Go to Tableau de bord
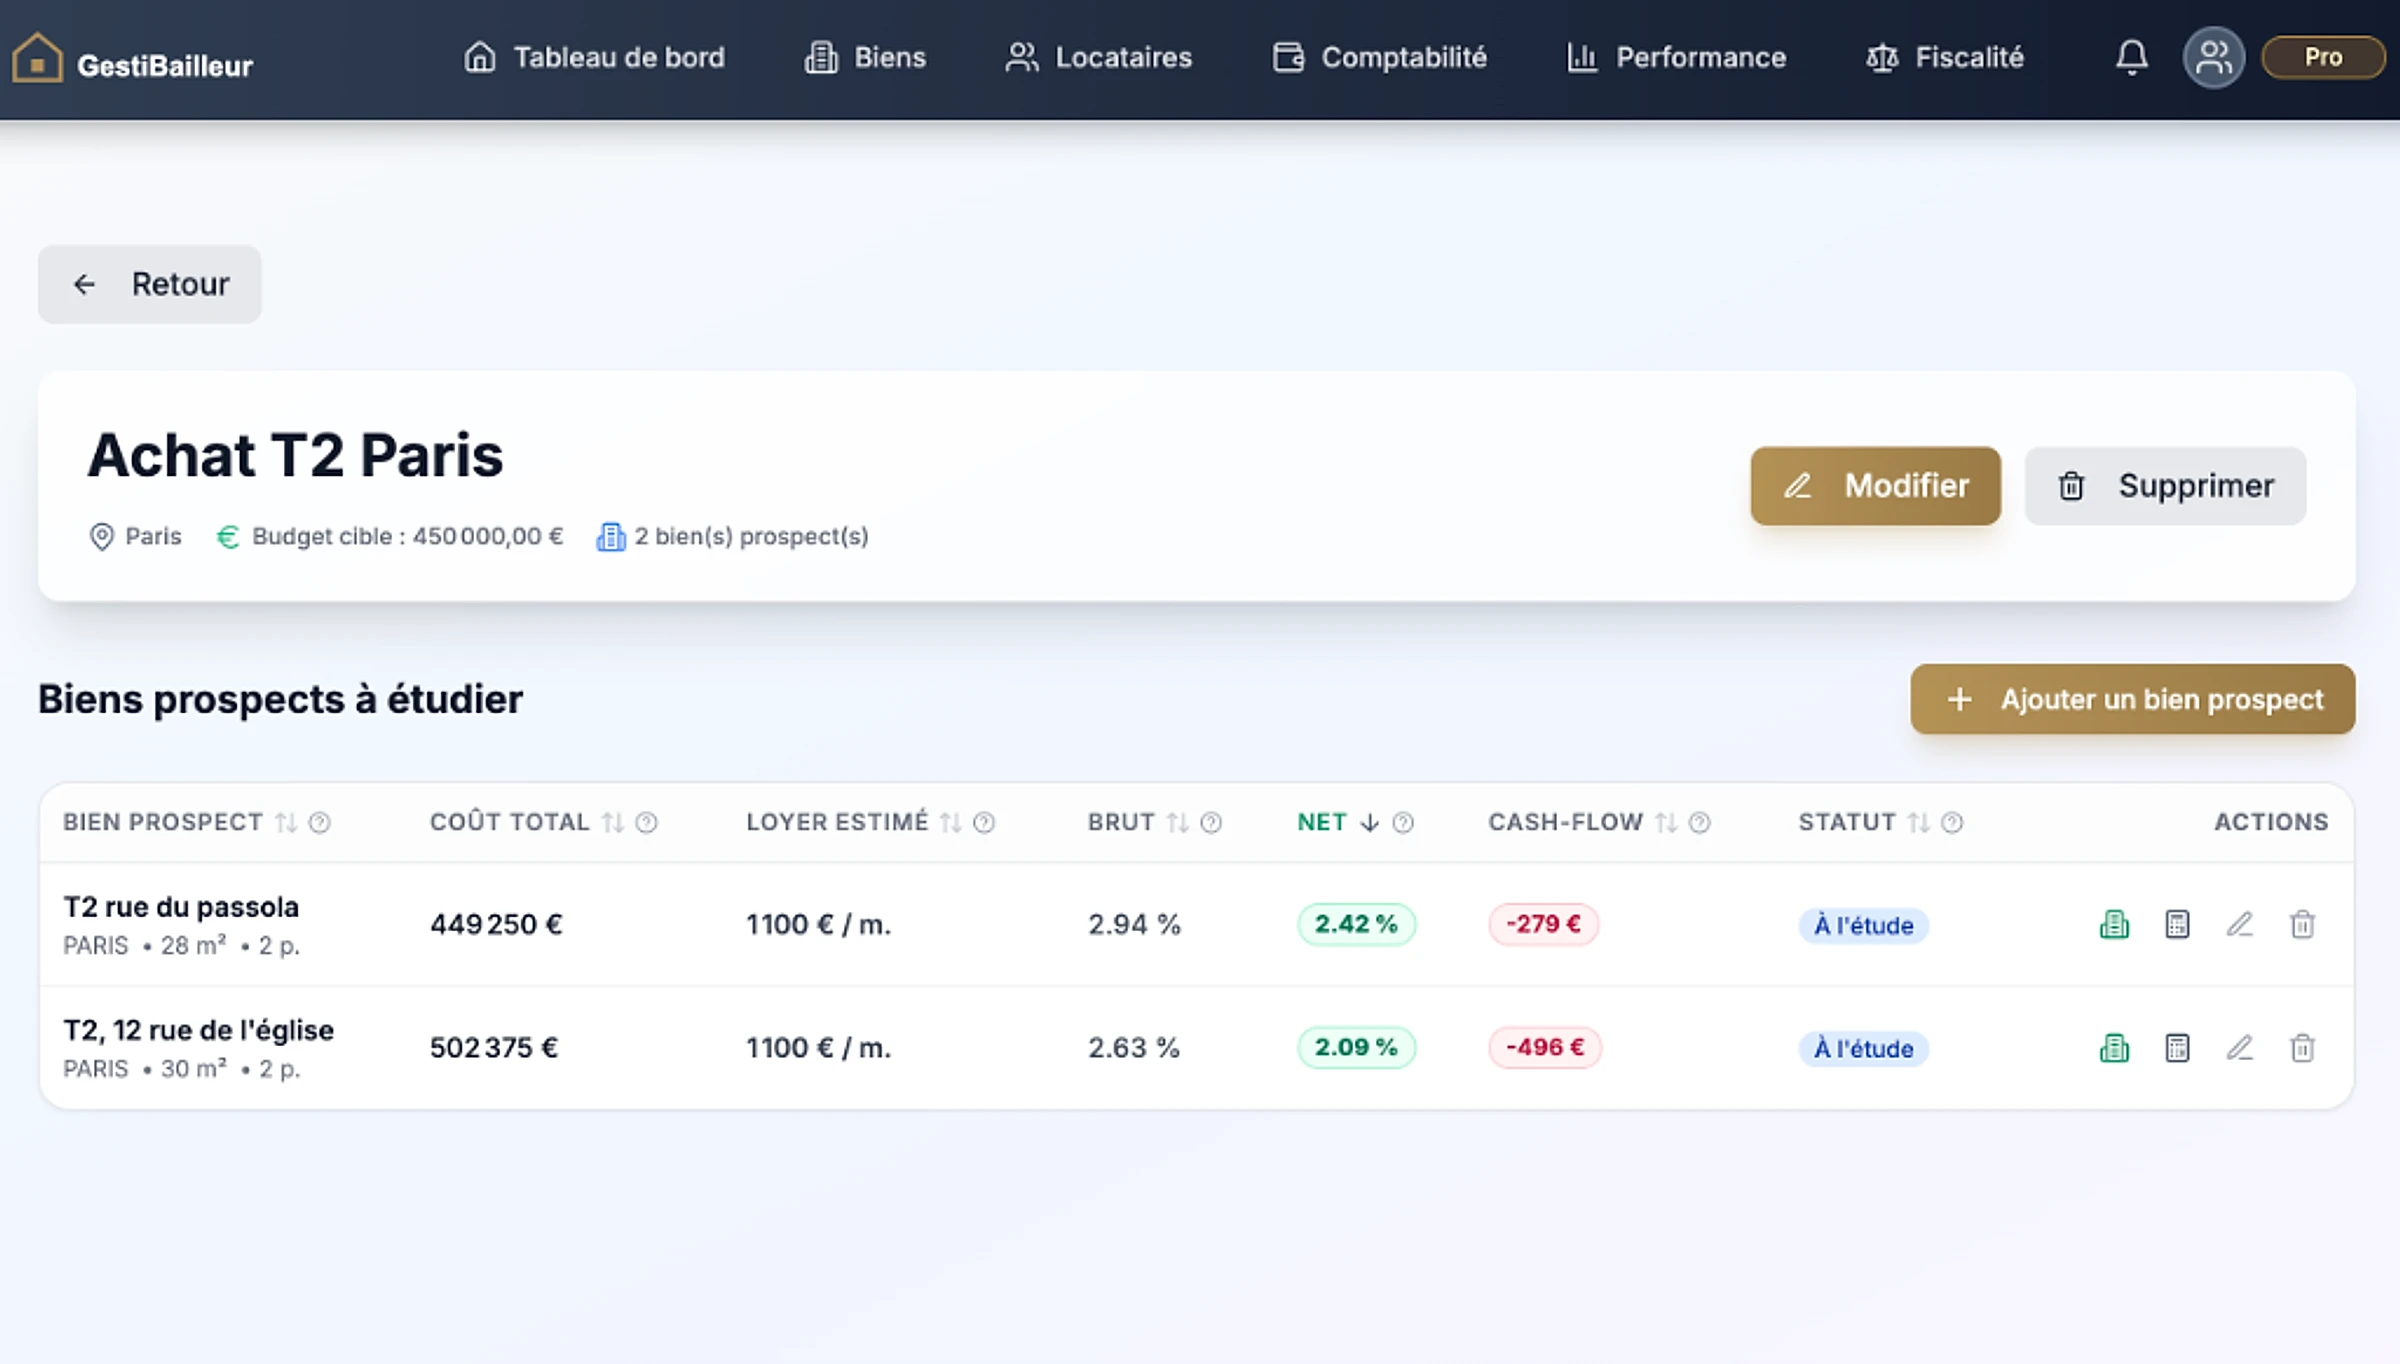Viewport: 2400px width, 1364px height. click(x=594, y=57)
